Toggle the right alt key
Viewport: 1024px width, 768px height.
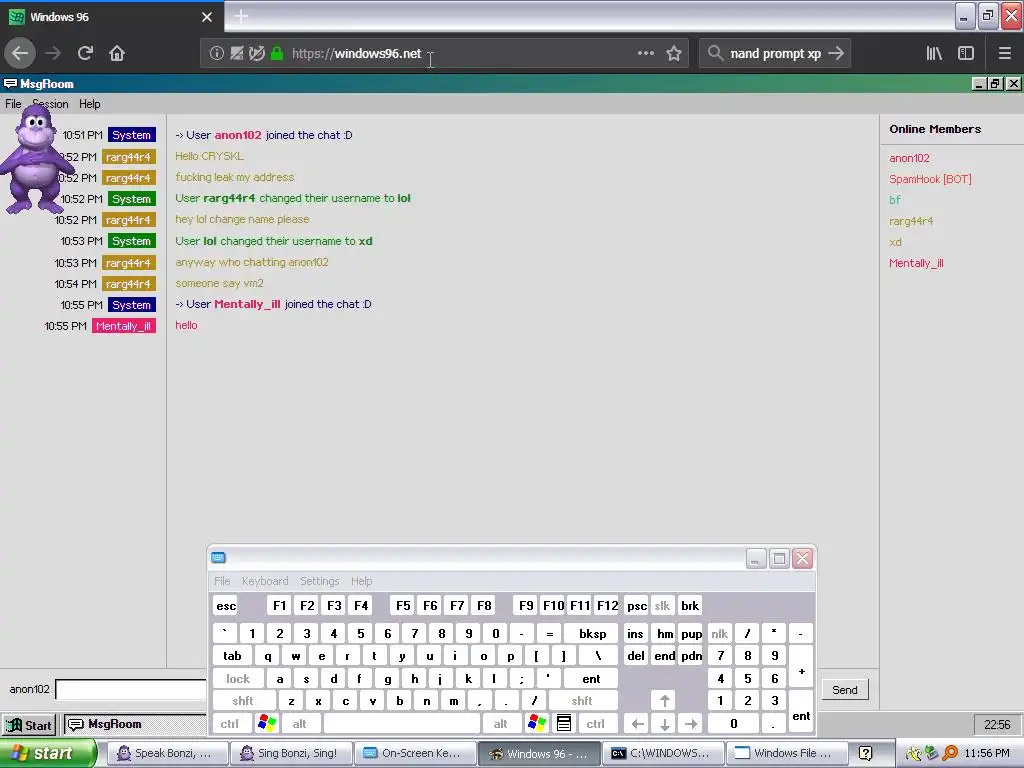click(501, 724)
